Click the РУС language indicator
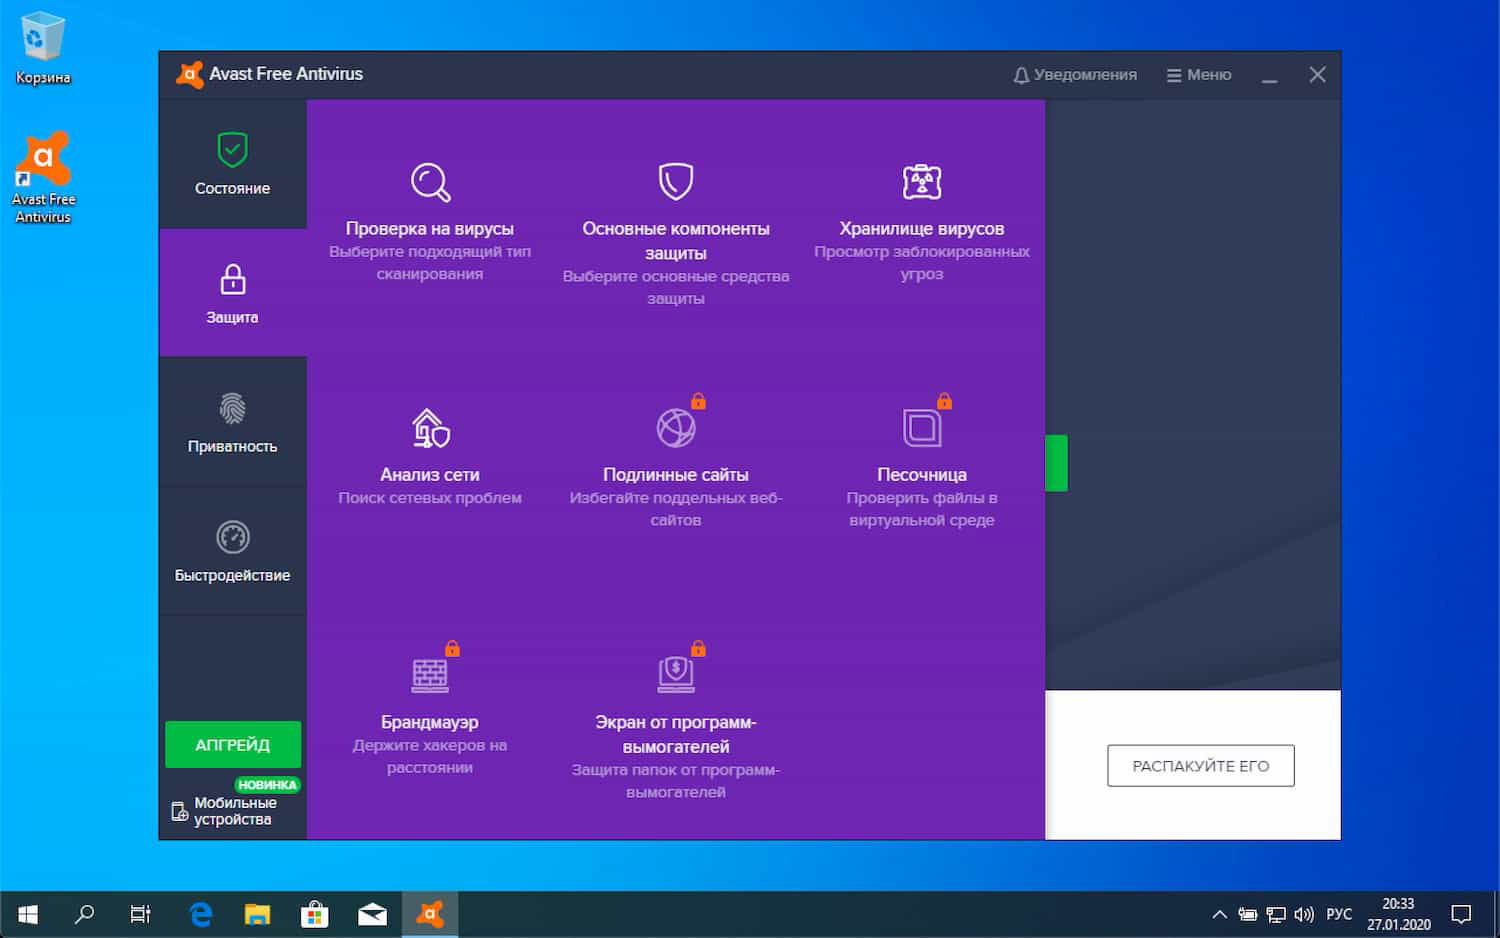 (1338, 913)
